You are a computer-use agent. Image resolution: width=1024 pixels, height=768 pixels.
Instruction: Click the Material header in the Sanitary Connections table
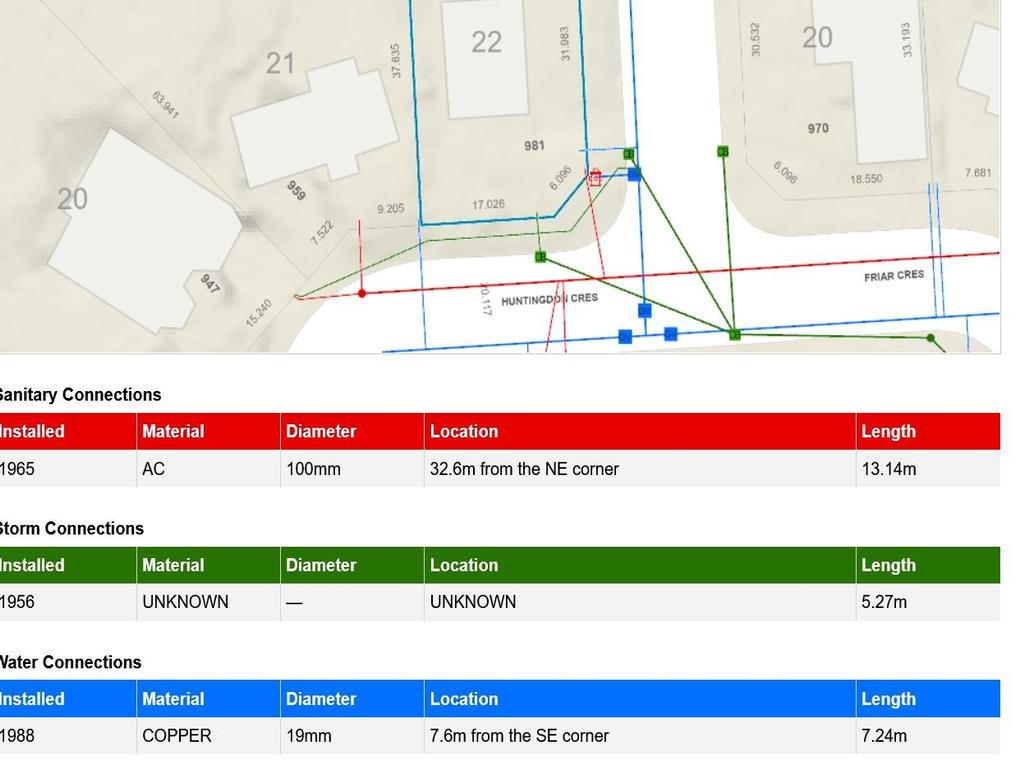click(x=173, y=432)
